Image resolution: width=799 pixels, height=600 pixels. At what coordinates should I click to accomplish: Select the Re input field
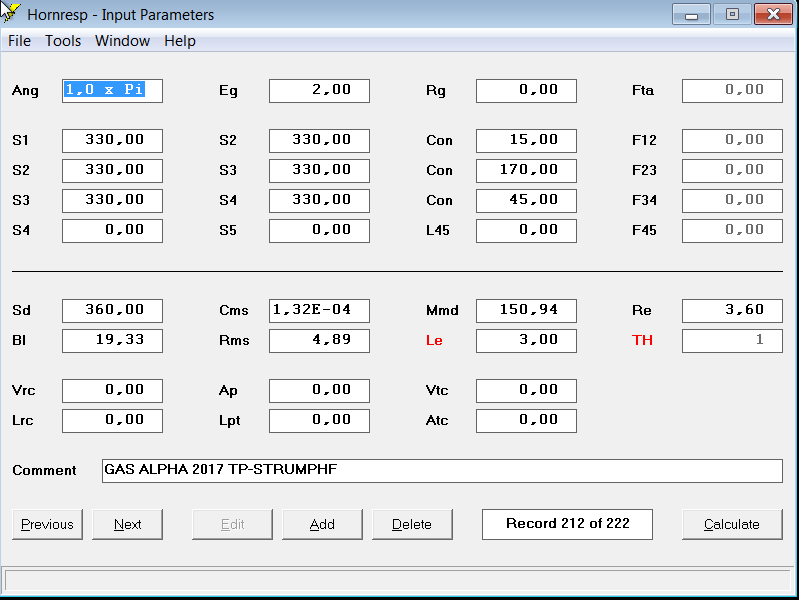(x=732, y=311)
